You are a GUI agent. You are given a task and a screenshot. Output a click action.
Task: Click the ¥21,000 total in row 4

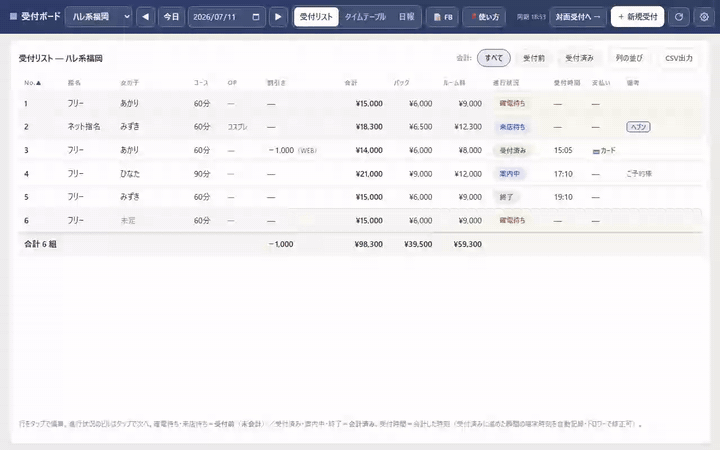369,174
